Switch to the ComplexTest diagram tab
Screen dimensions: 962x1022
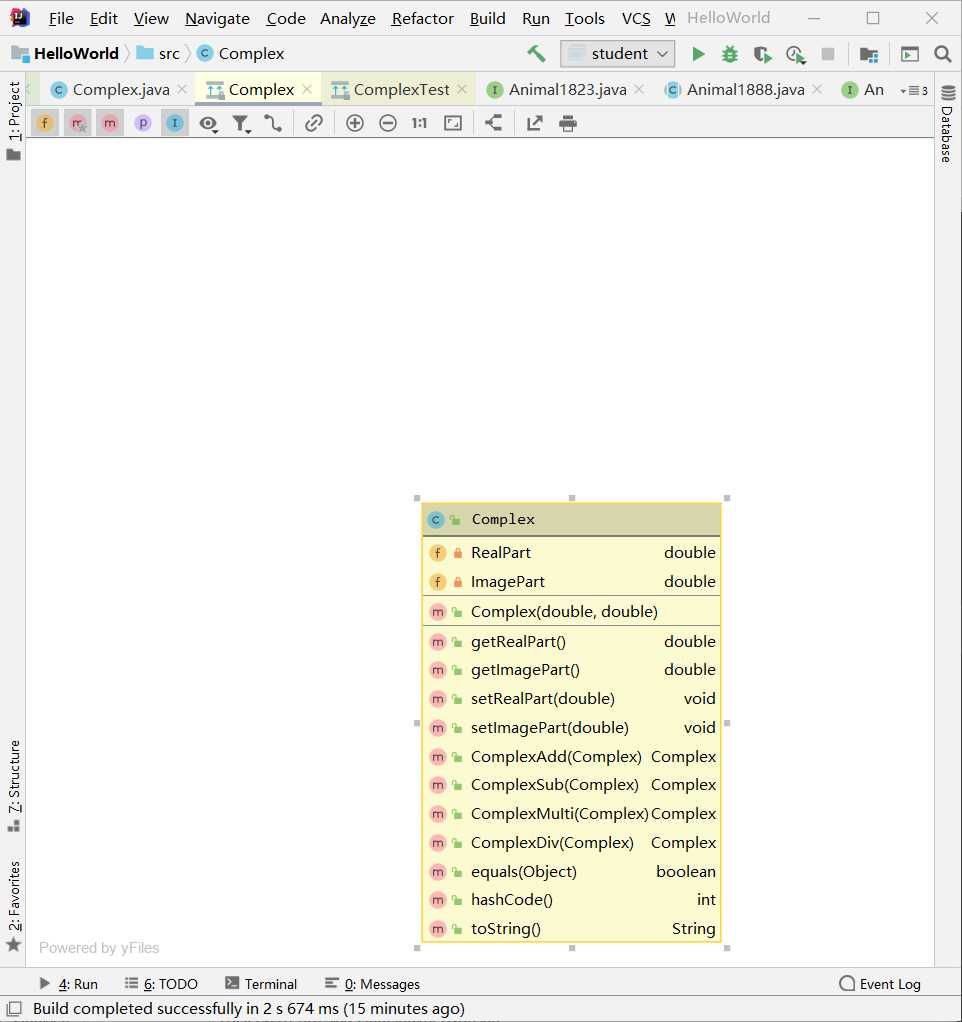pyautogui.click(x=401, y=89)
